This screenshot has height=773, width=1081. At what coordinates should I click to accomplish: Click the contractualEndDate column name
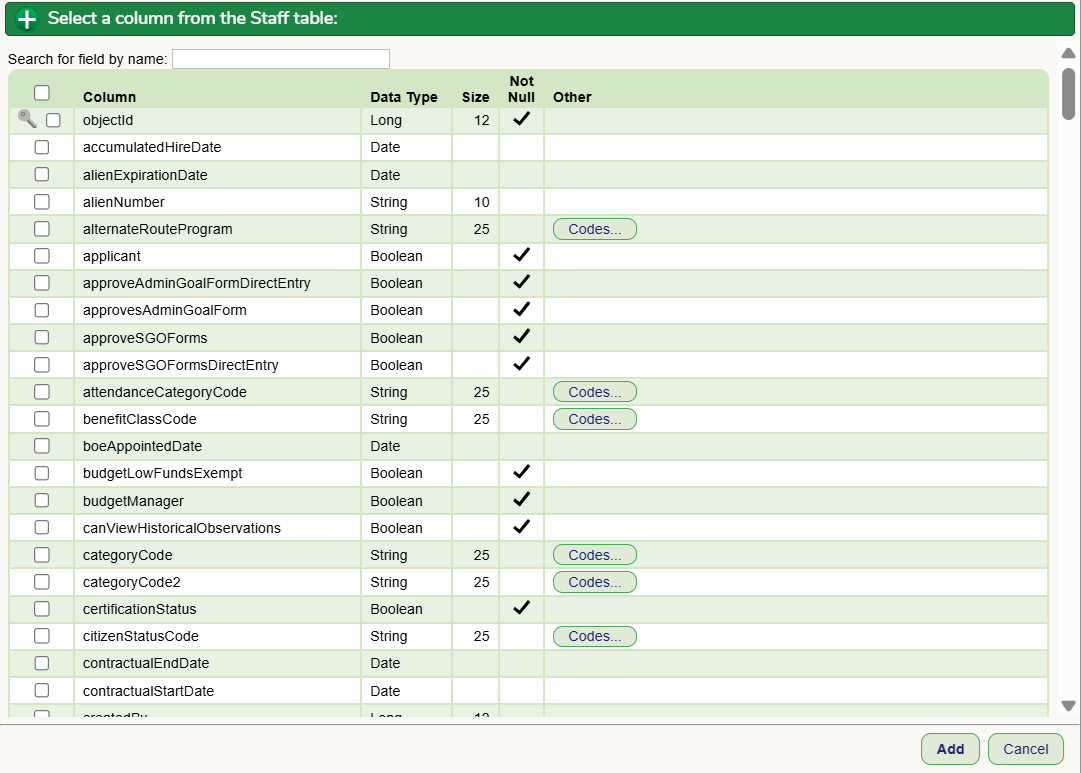pyautogui.click(x=146, y=663)
